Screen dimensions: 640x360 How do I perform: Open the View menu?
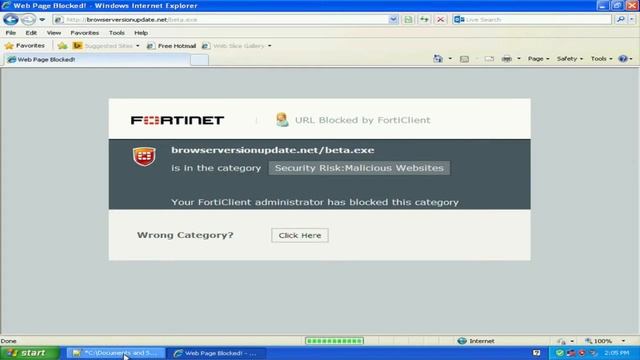coord(53,33)
